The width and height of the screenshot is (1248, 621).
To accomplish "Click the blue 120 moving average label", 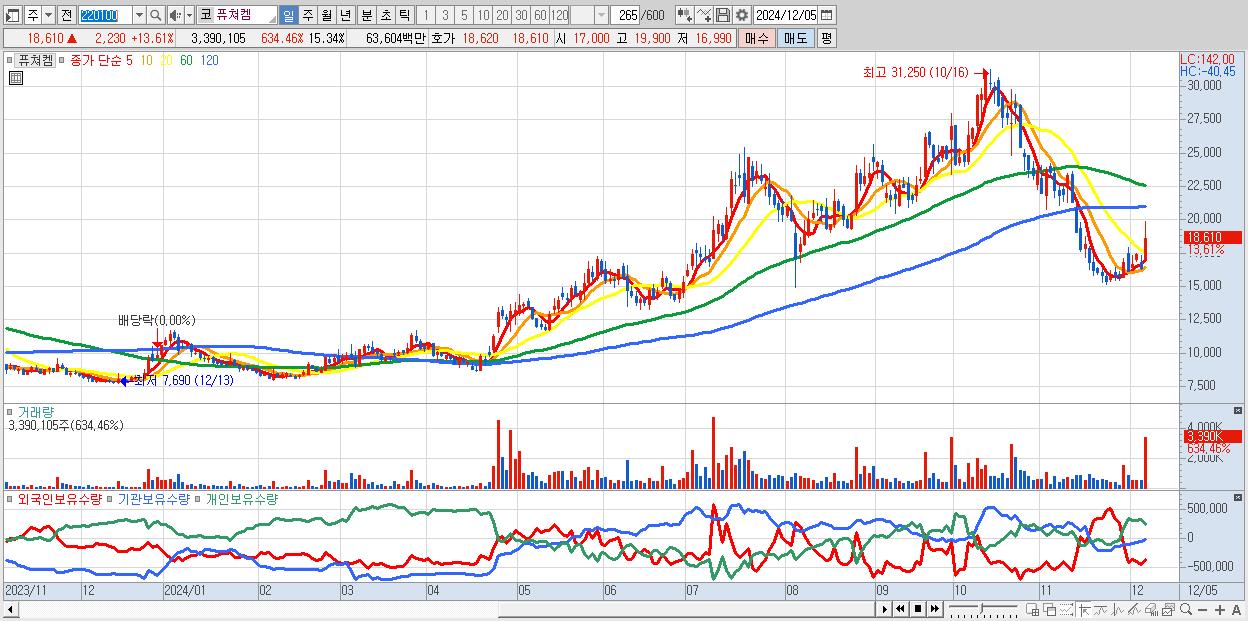I will 209,60.
